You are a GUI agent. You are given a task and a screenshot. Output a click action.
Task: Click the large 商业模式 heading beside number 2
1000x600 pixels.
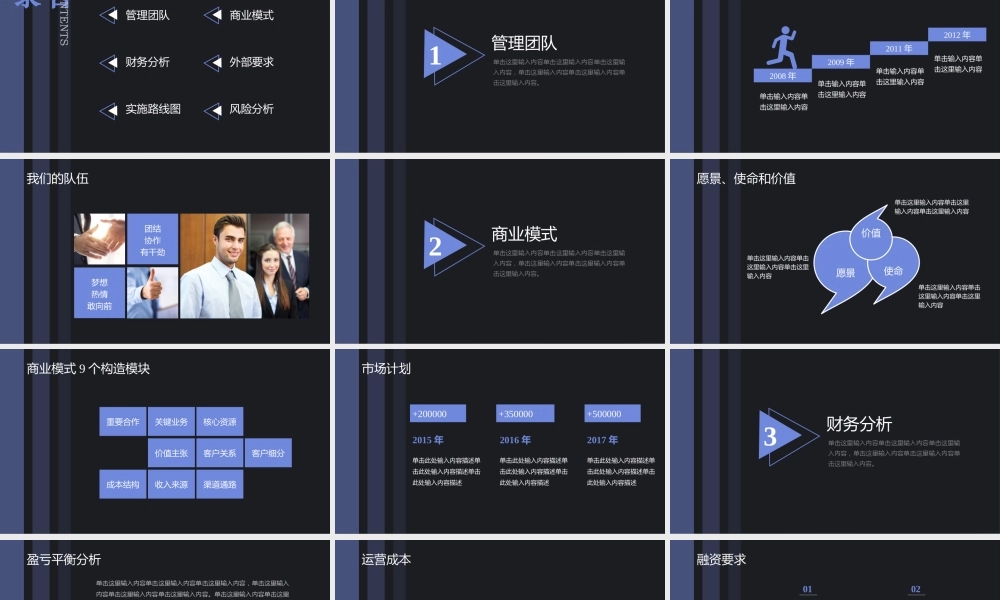click(x=524, y=233)
